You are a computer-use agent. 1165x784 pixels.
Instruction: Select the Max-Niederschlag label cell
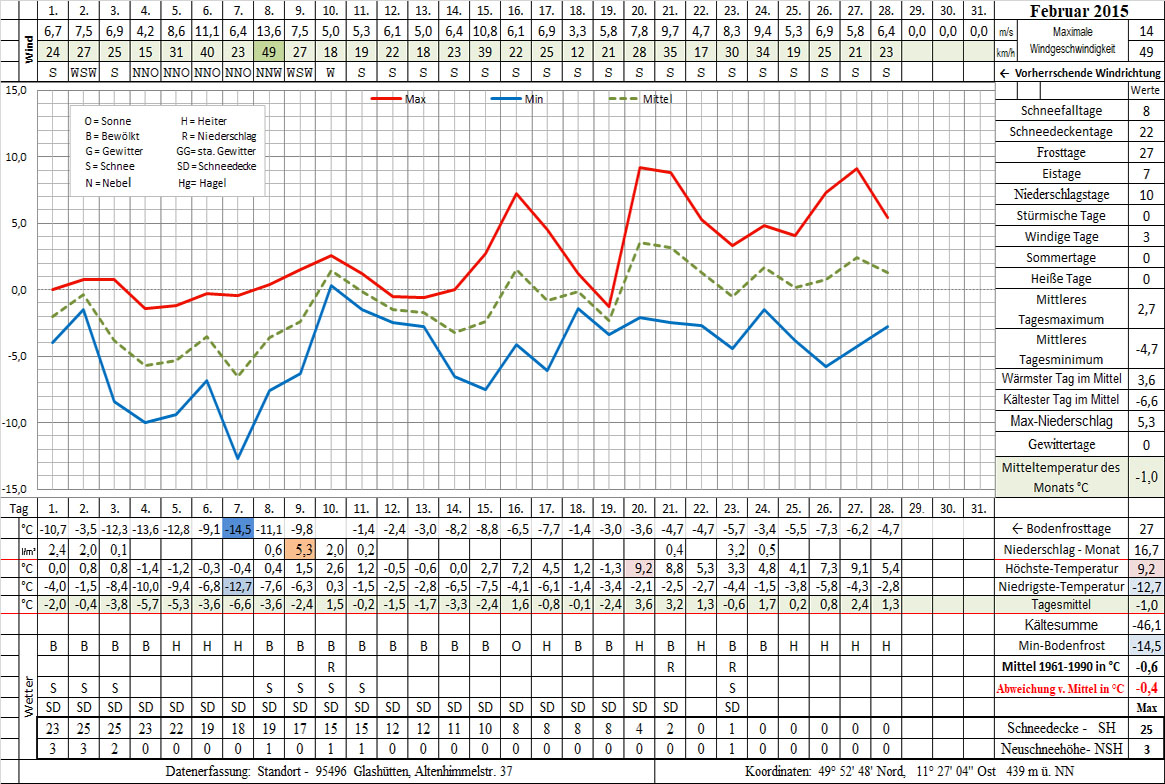(x=1061, y=422)
